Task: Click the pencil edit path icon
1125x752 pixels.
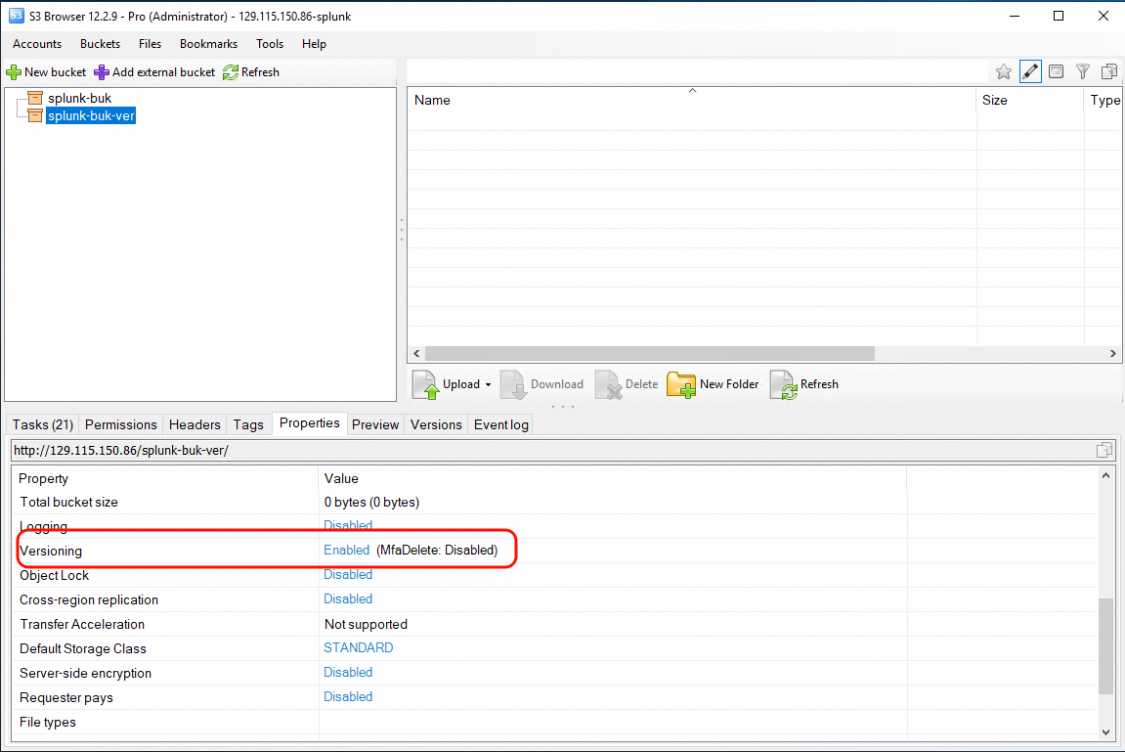Action: (1030, 72)
